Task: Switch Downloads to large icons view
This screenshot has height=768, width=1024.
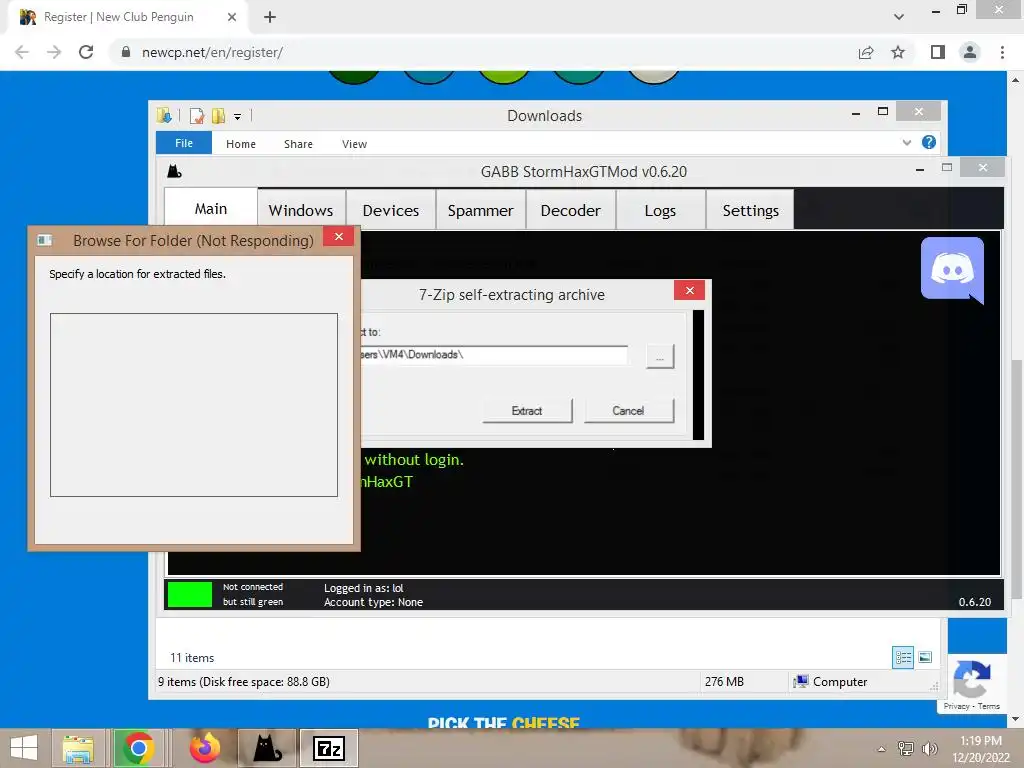Action: [925, 657]
